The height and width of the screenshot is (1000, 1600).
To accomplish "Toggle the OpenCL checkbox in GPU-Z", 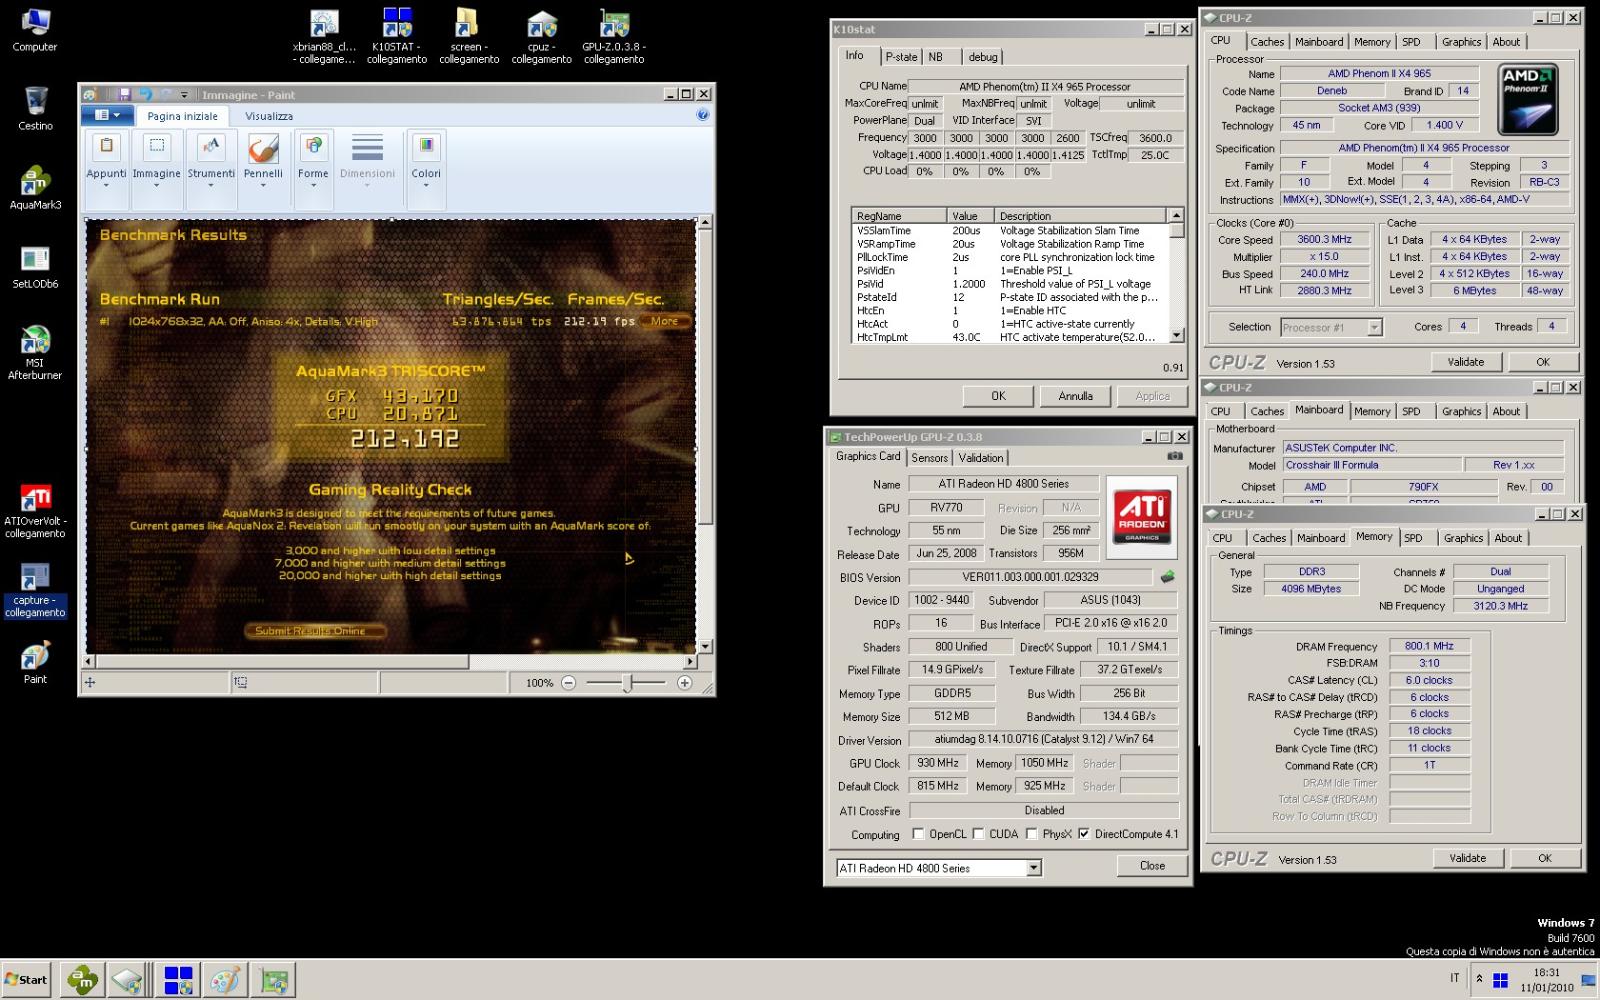I will pyautogui.click(x=918, y=833).
